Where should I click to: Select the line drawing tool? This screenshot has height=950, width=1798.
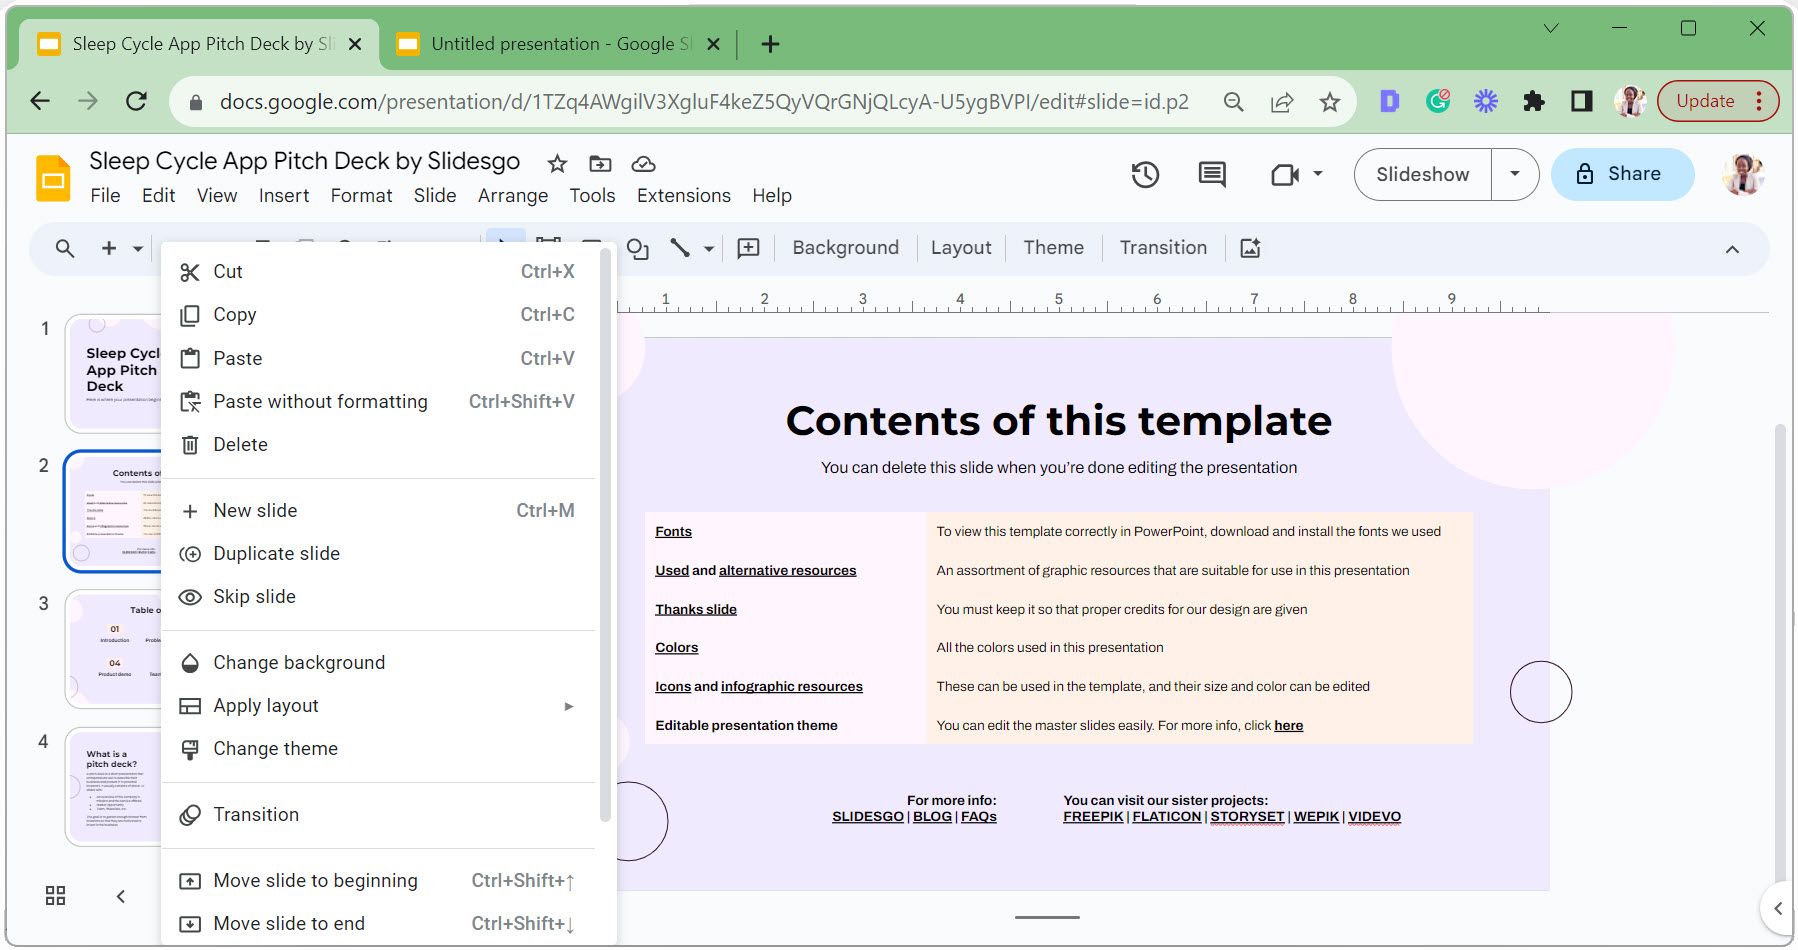(x=679, y=248)
